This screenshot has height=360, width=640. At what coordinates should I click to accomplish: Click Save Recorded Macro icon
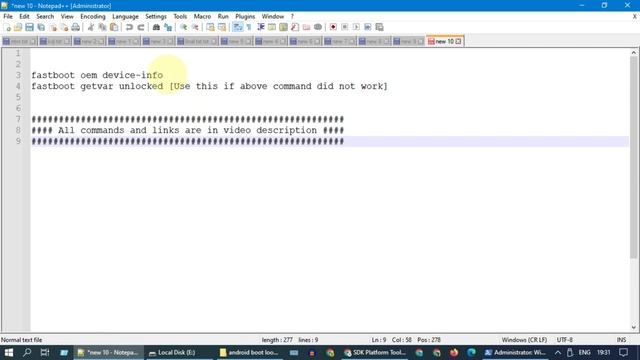[x=379, y=27]
